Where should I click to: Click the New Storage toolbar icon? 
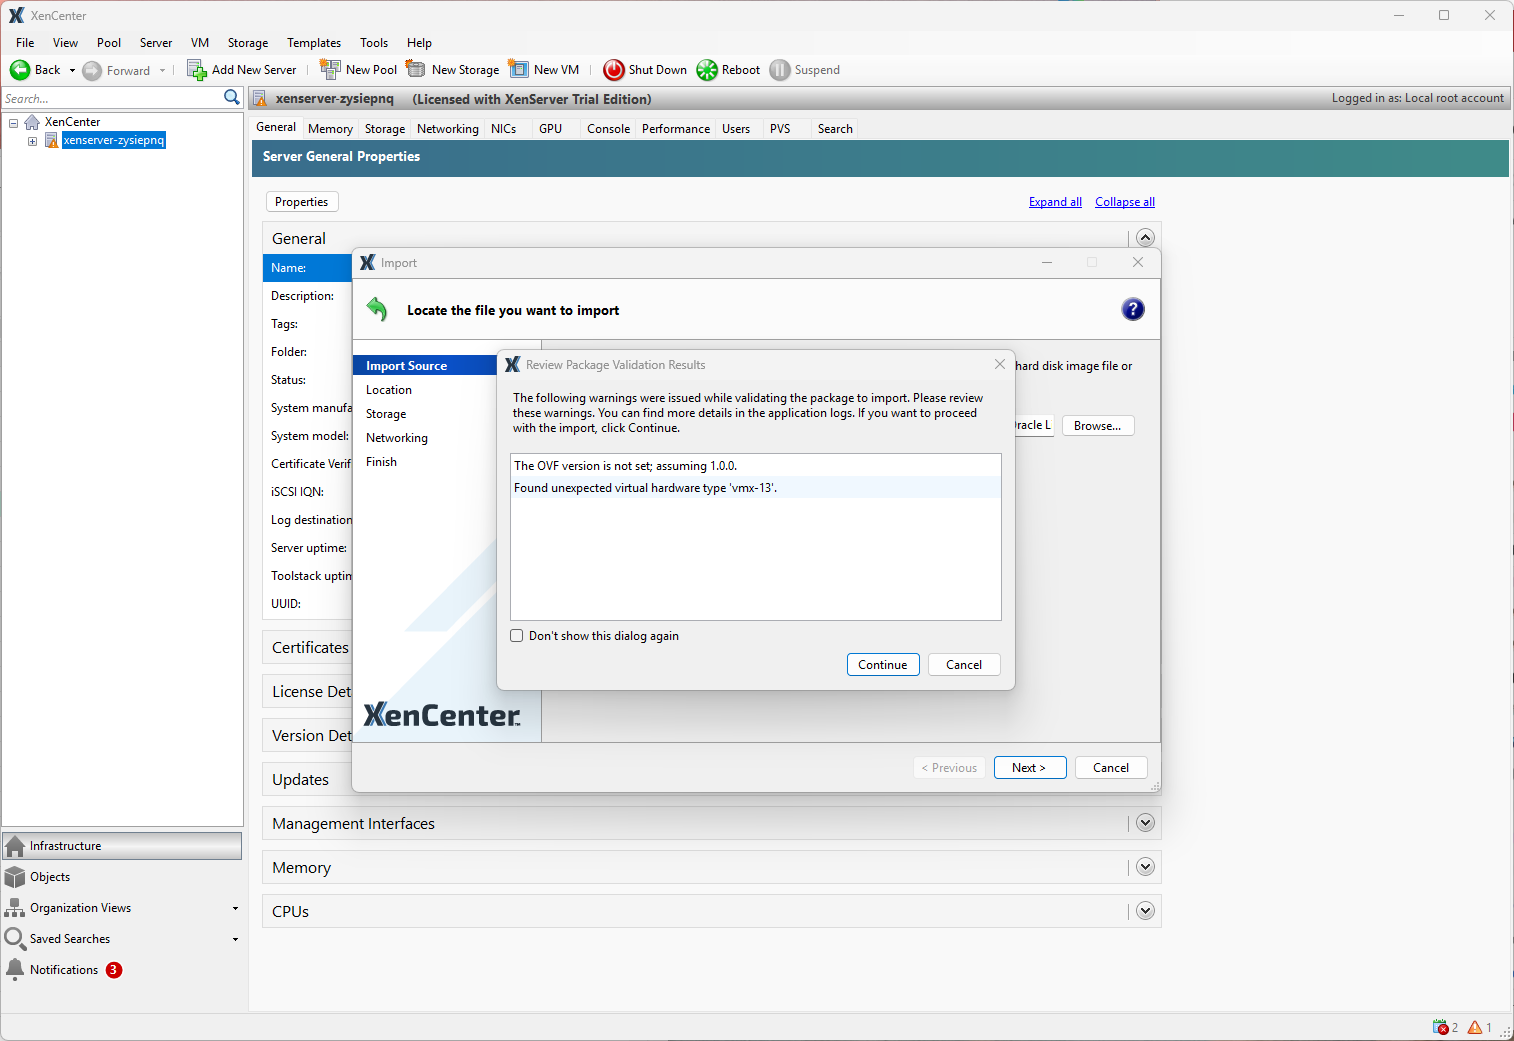pos(416,69)
